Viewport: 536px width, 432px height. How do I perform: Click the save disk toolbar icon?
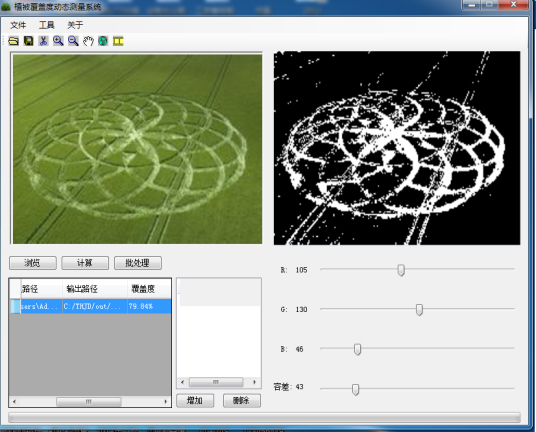pos(28,41)
